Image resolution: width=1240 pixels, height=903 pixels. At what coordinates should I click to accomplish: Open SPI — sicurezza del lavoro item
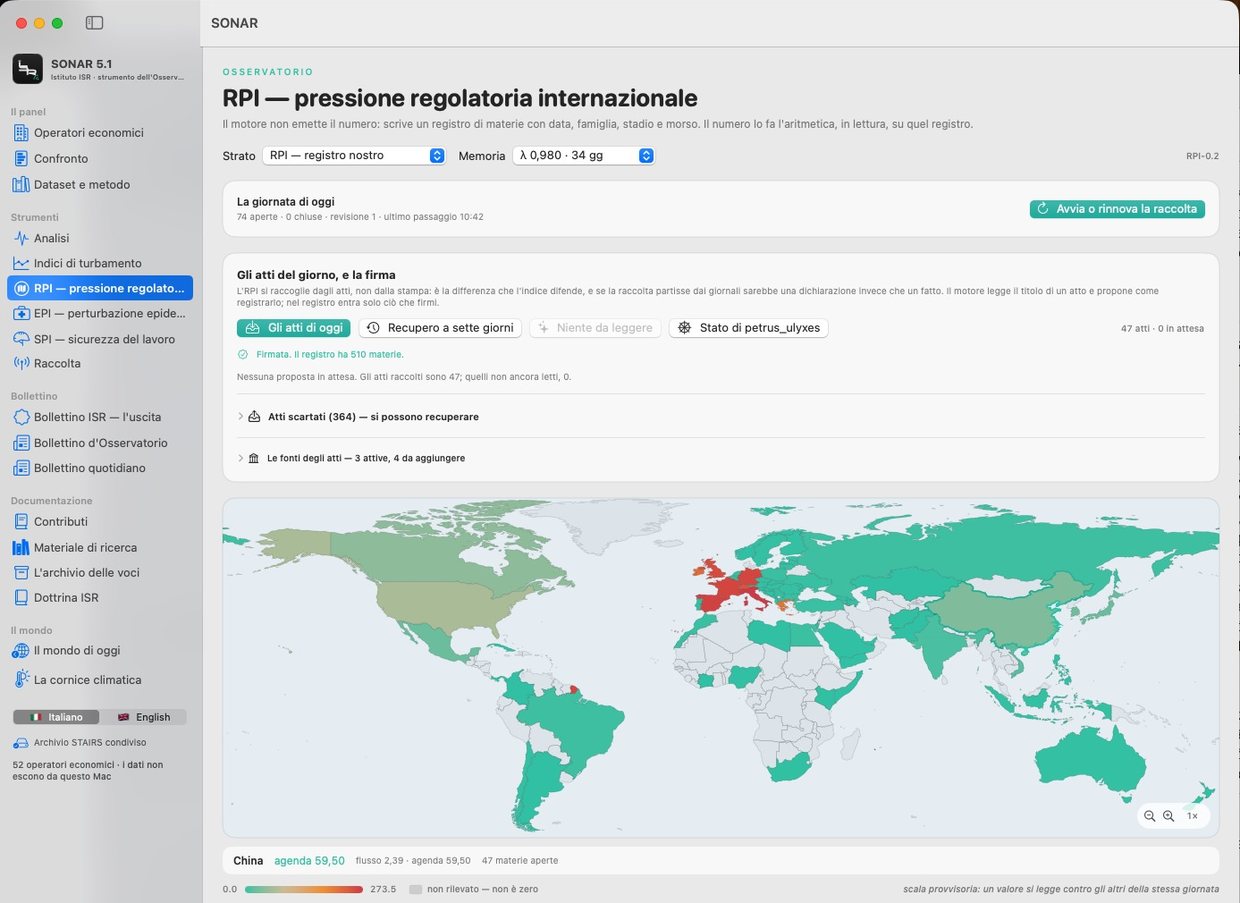(100, 339)
